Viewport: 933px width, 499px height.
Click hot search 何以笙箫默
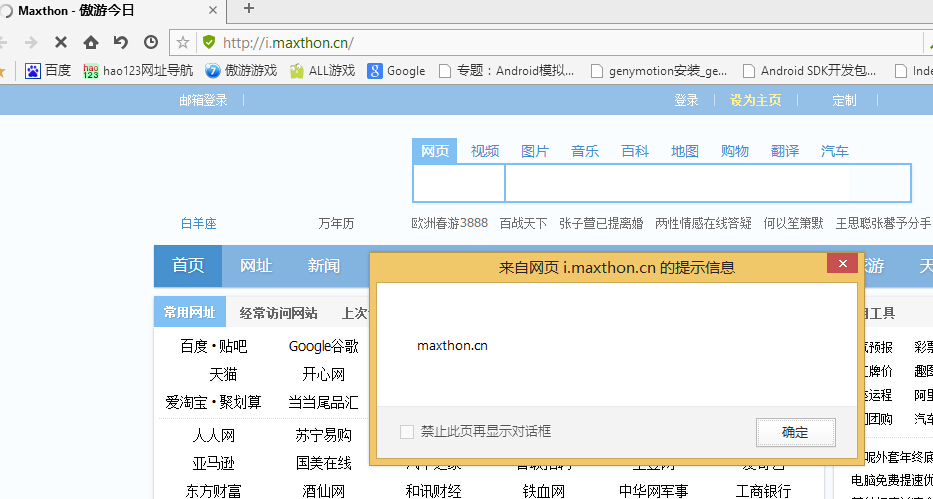tap(794, 224)
